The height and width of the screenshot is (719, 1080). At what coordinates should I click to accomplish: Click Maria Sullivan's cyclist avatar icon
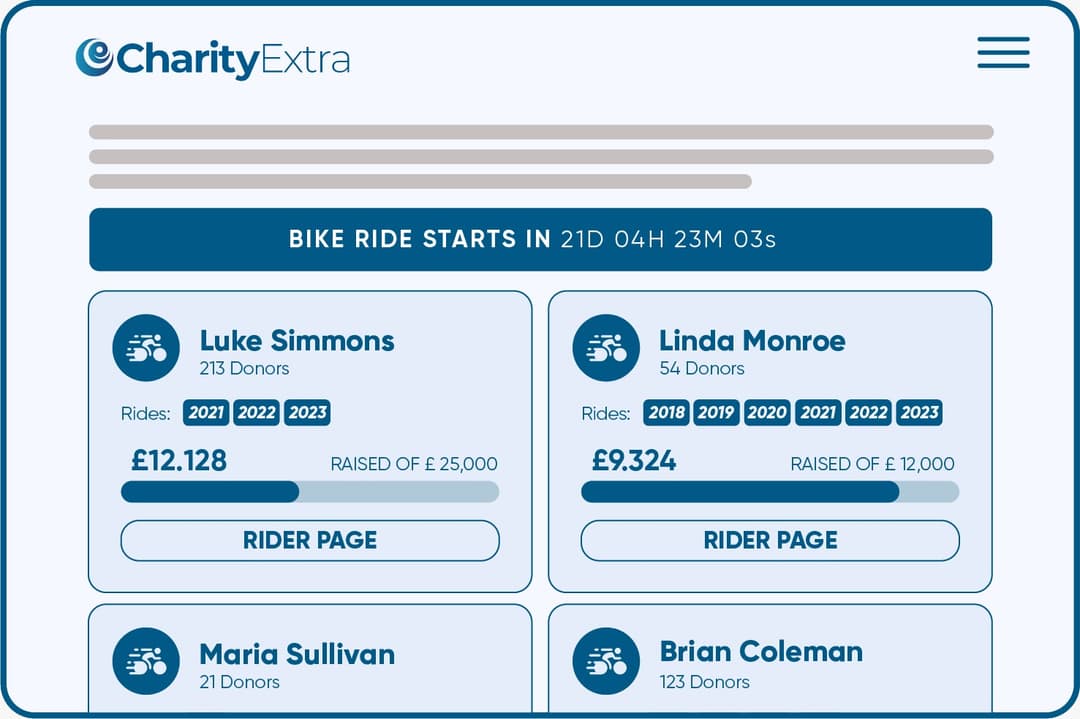coord(146,661)
